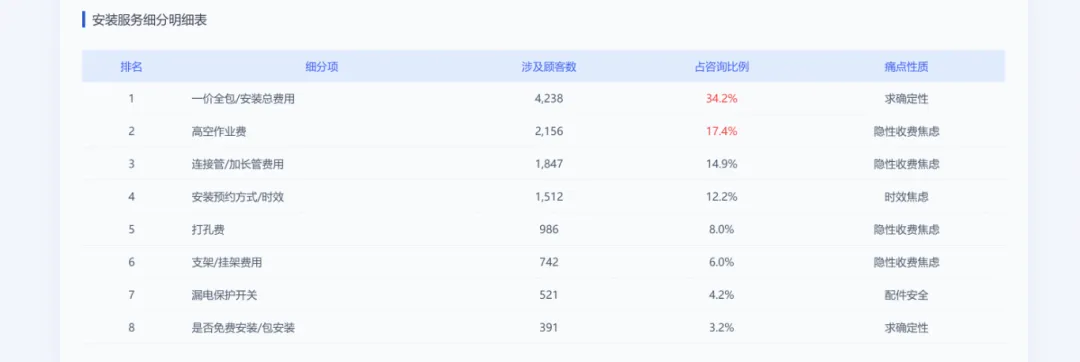1080x362 pixels.
Task: Select the 打孔费 row item
Action: [208, 229]
